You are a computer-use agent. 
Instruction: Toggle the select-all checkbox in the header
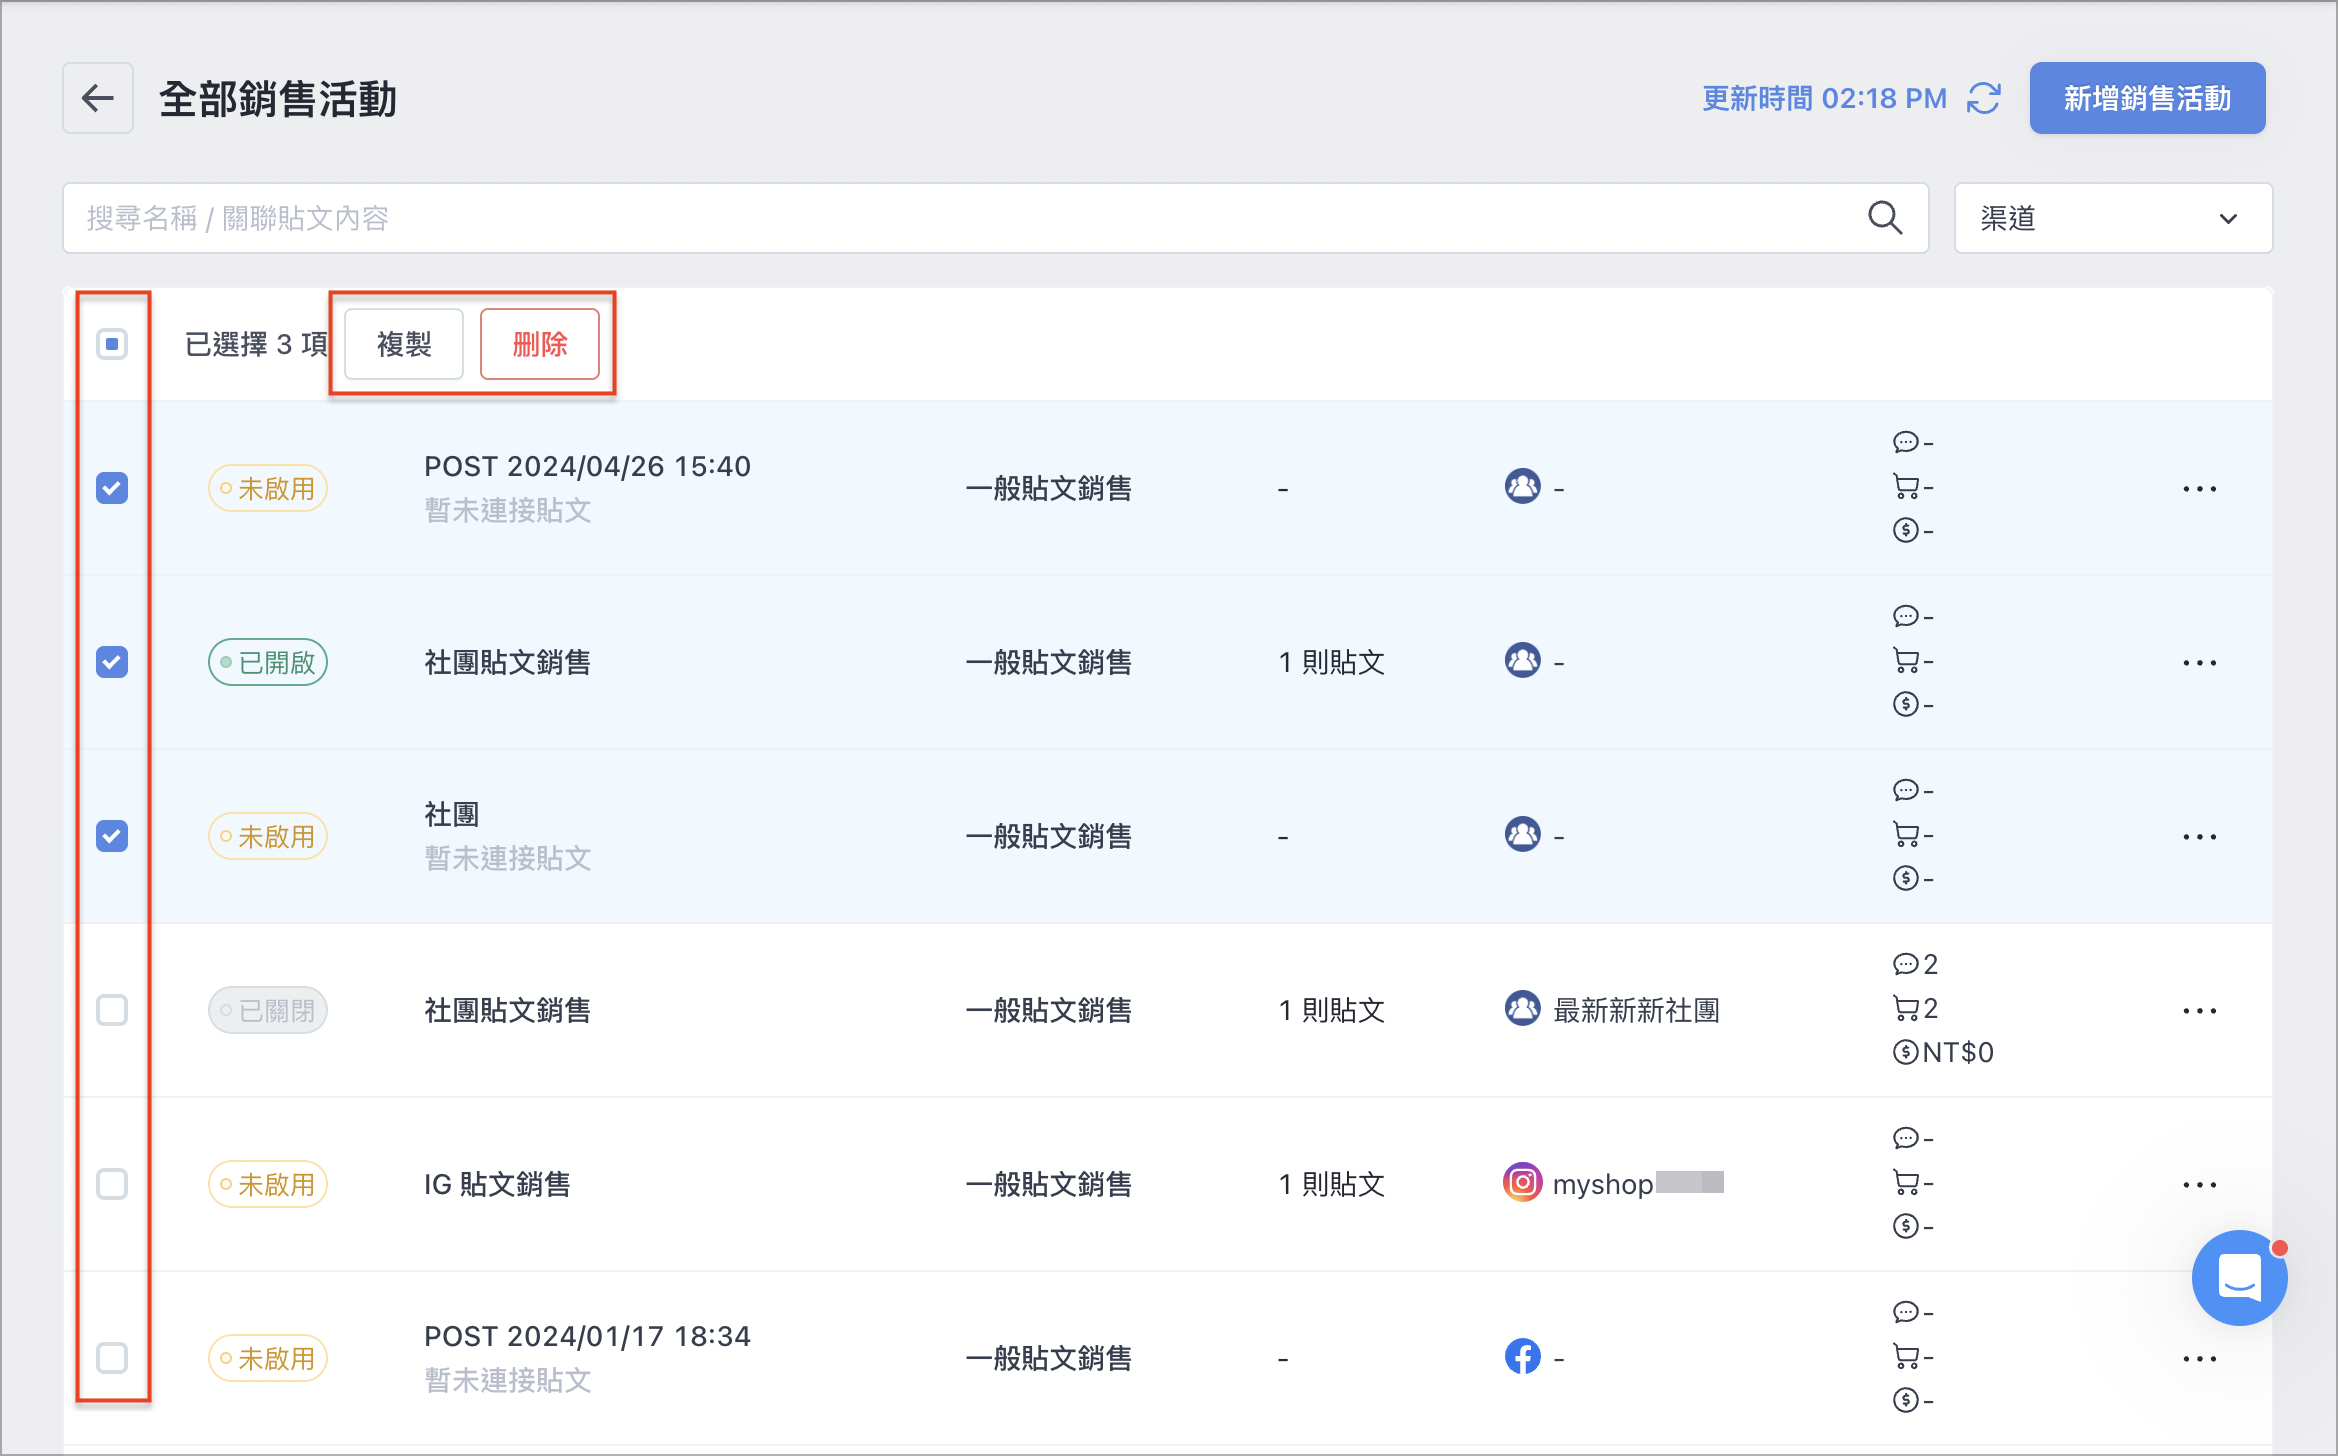coord(112,344)
